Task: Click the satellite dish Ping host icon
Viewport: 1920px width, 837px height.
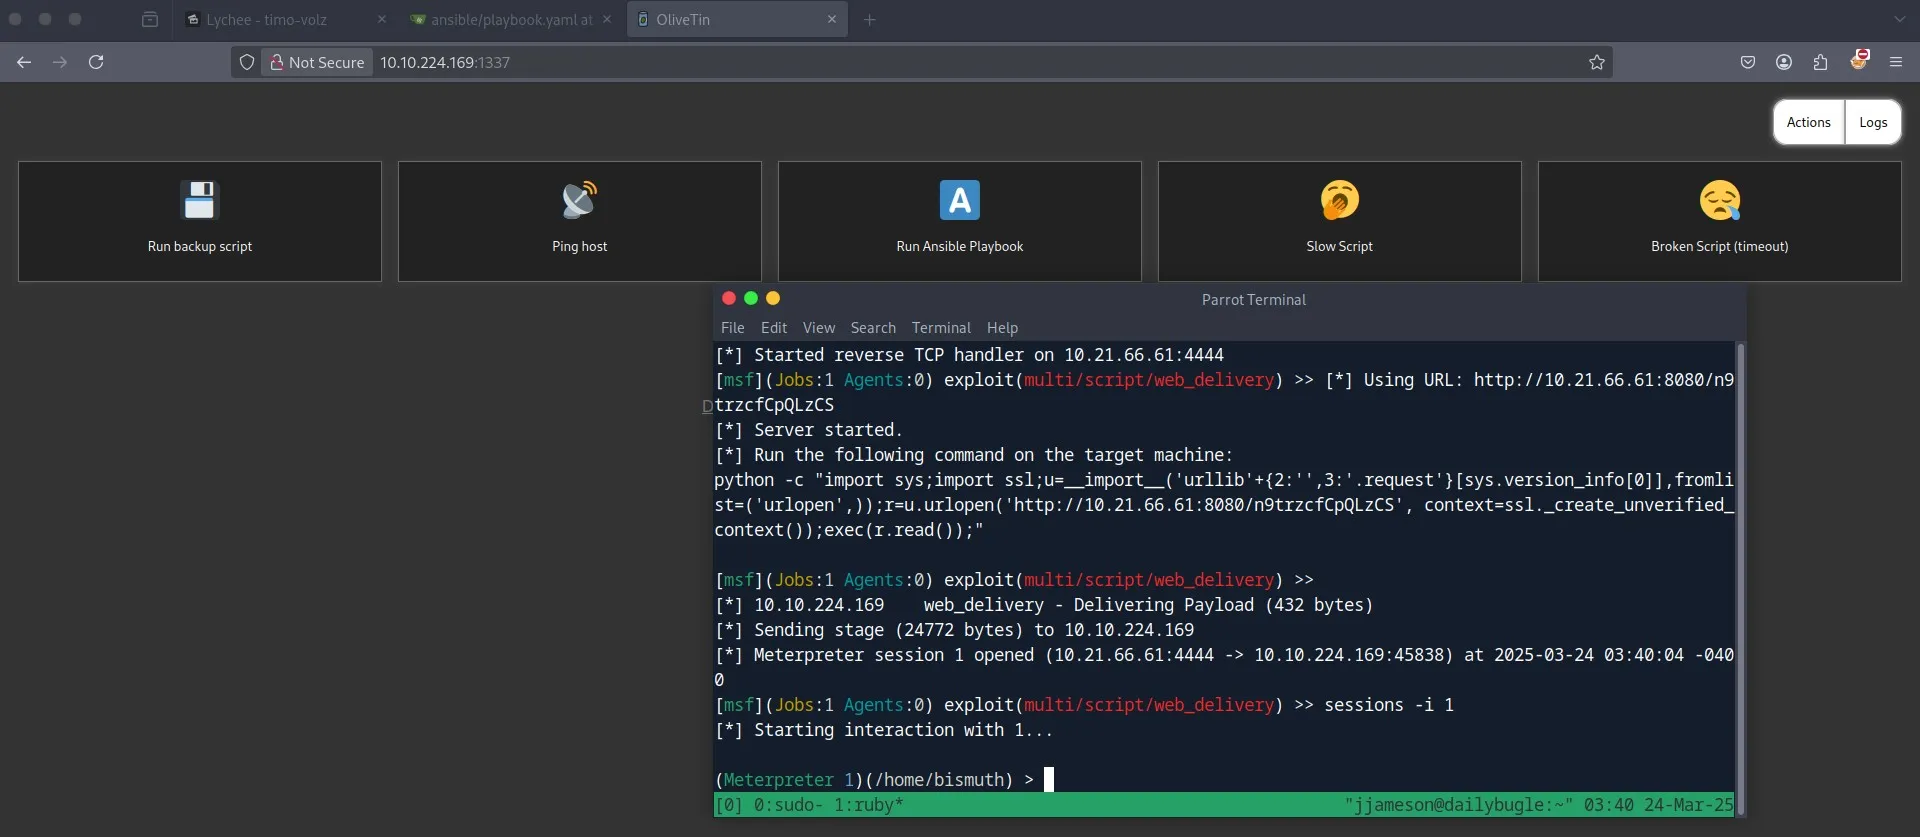Action: pyautogui.click(x=580, y=200)
